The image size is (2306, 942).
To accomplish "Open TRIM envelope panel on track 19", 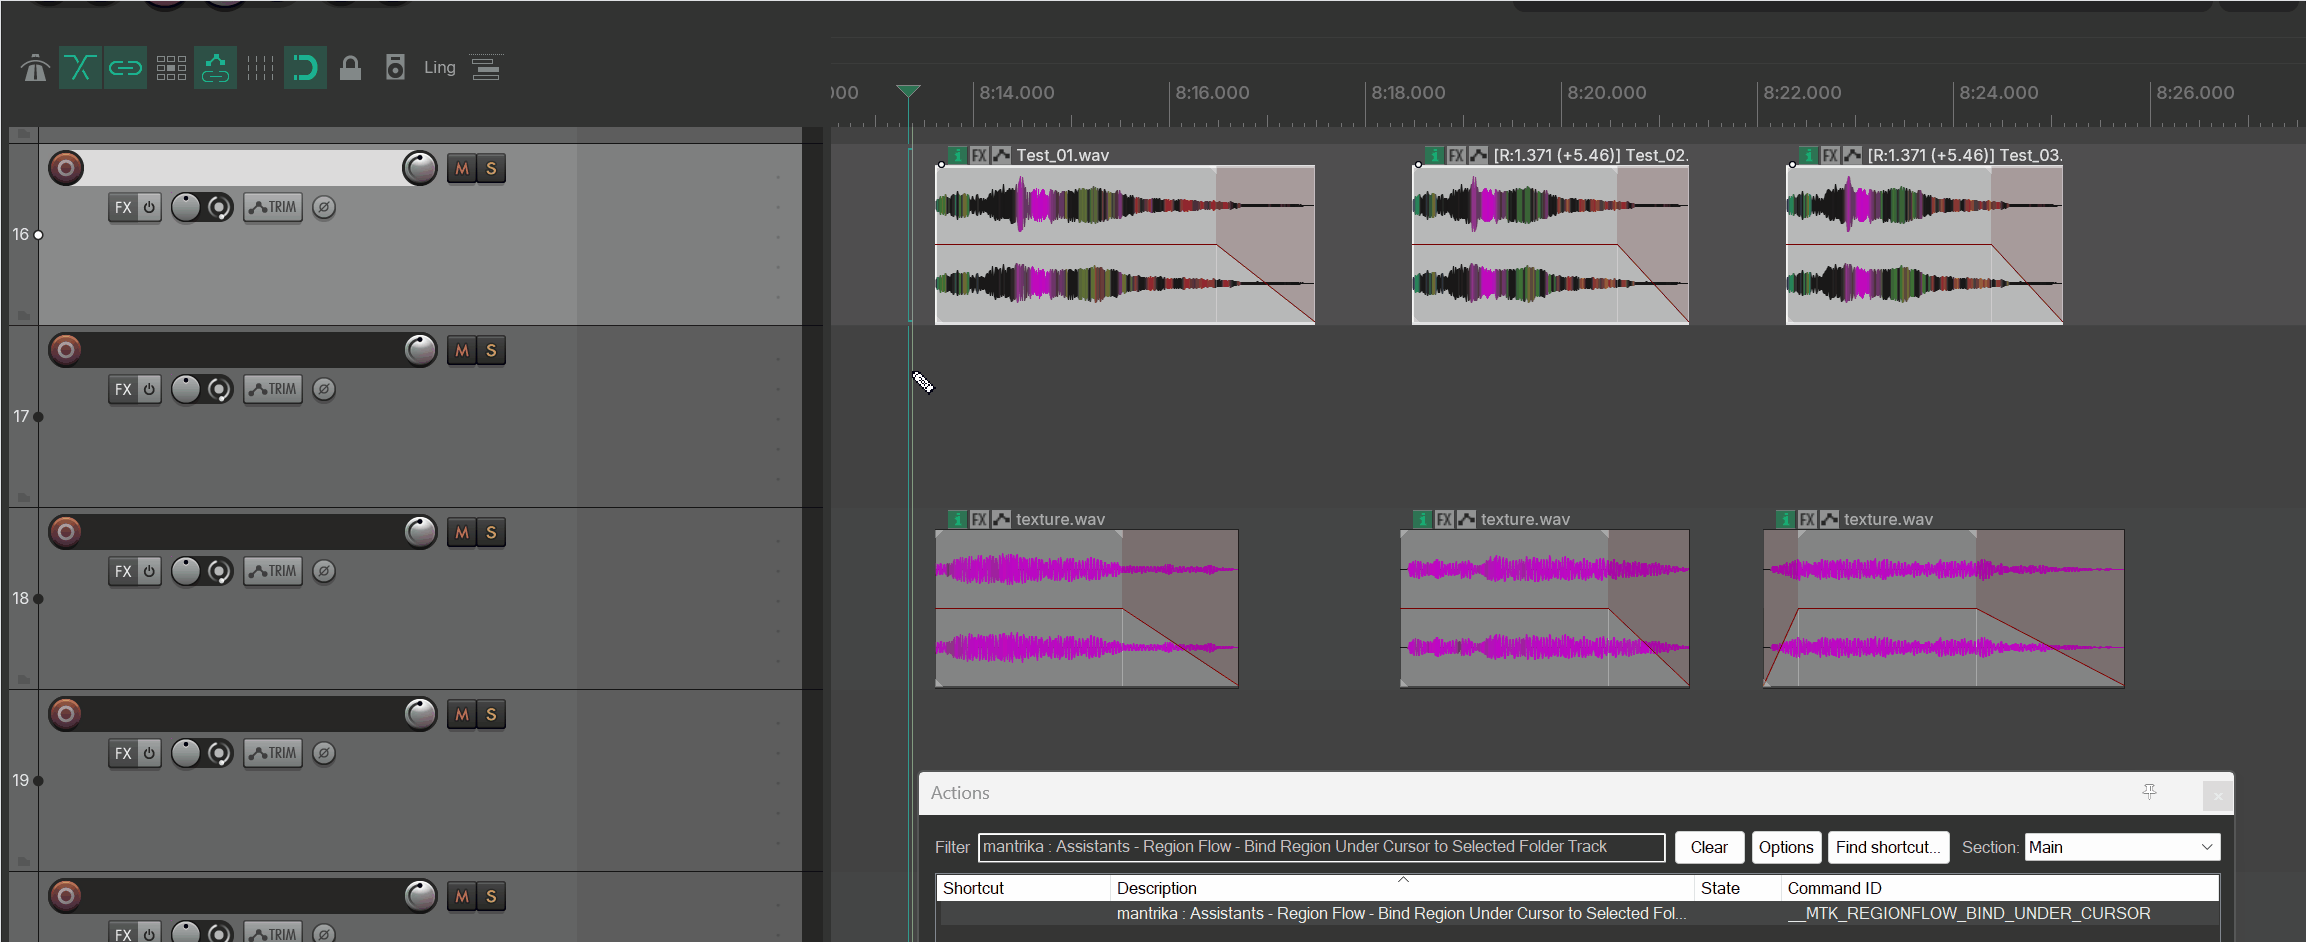I will click(273, 754).
